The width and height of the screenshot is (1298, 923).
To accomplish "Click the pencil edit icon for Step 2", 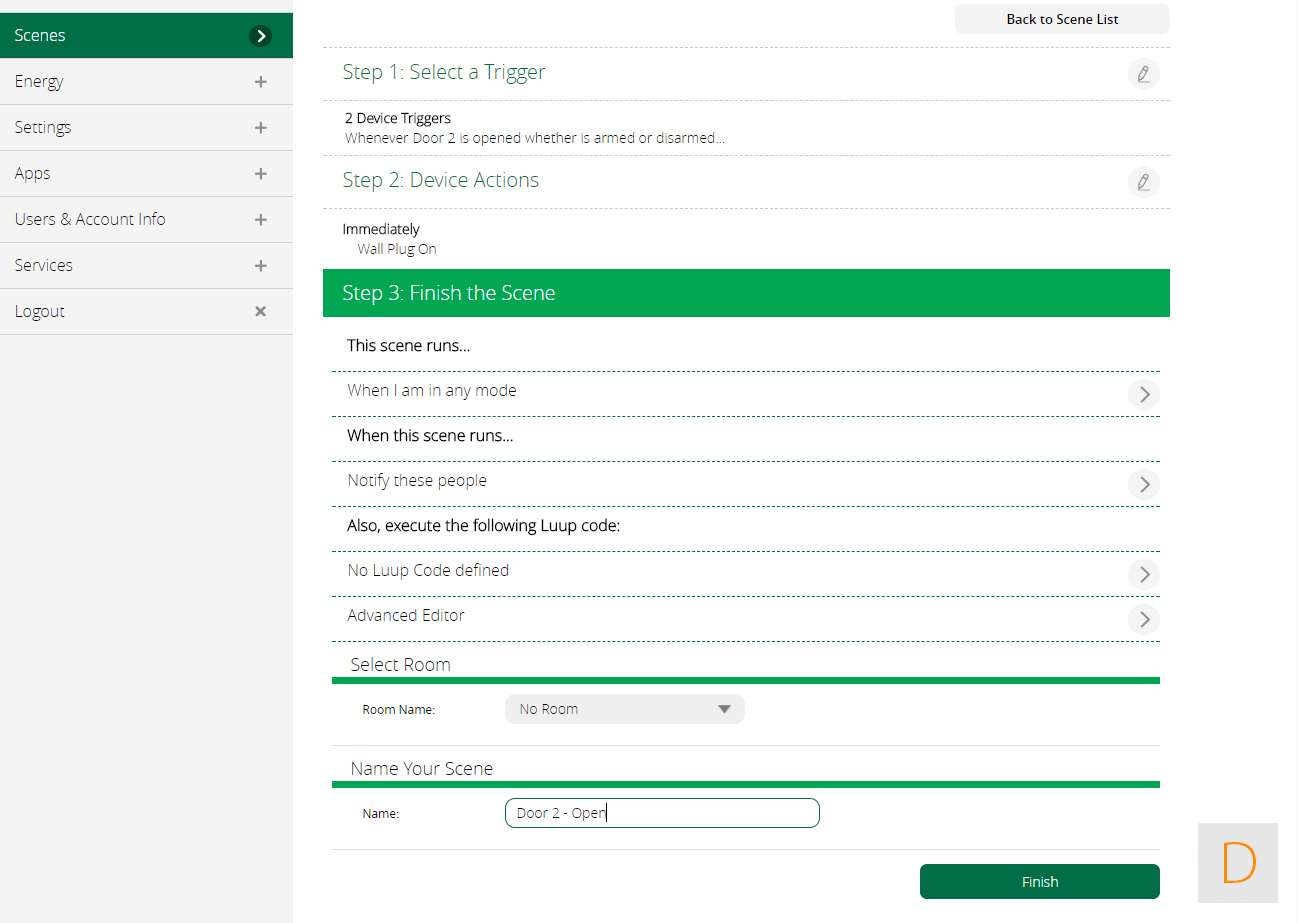I will pos(1143,182).
